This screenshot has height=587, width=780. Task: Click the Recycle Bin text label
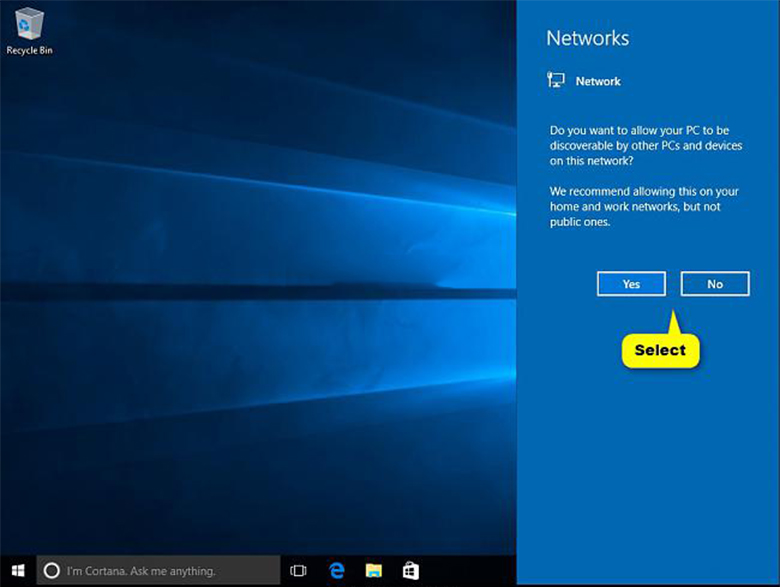coord(29,50)
